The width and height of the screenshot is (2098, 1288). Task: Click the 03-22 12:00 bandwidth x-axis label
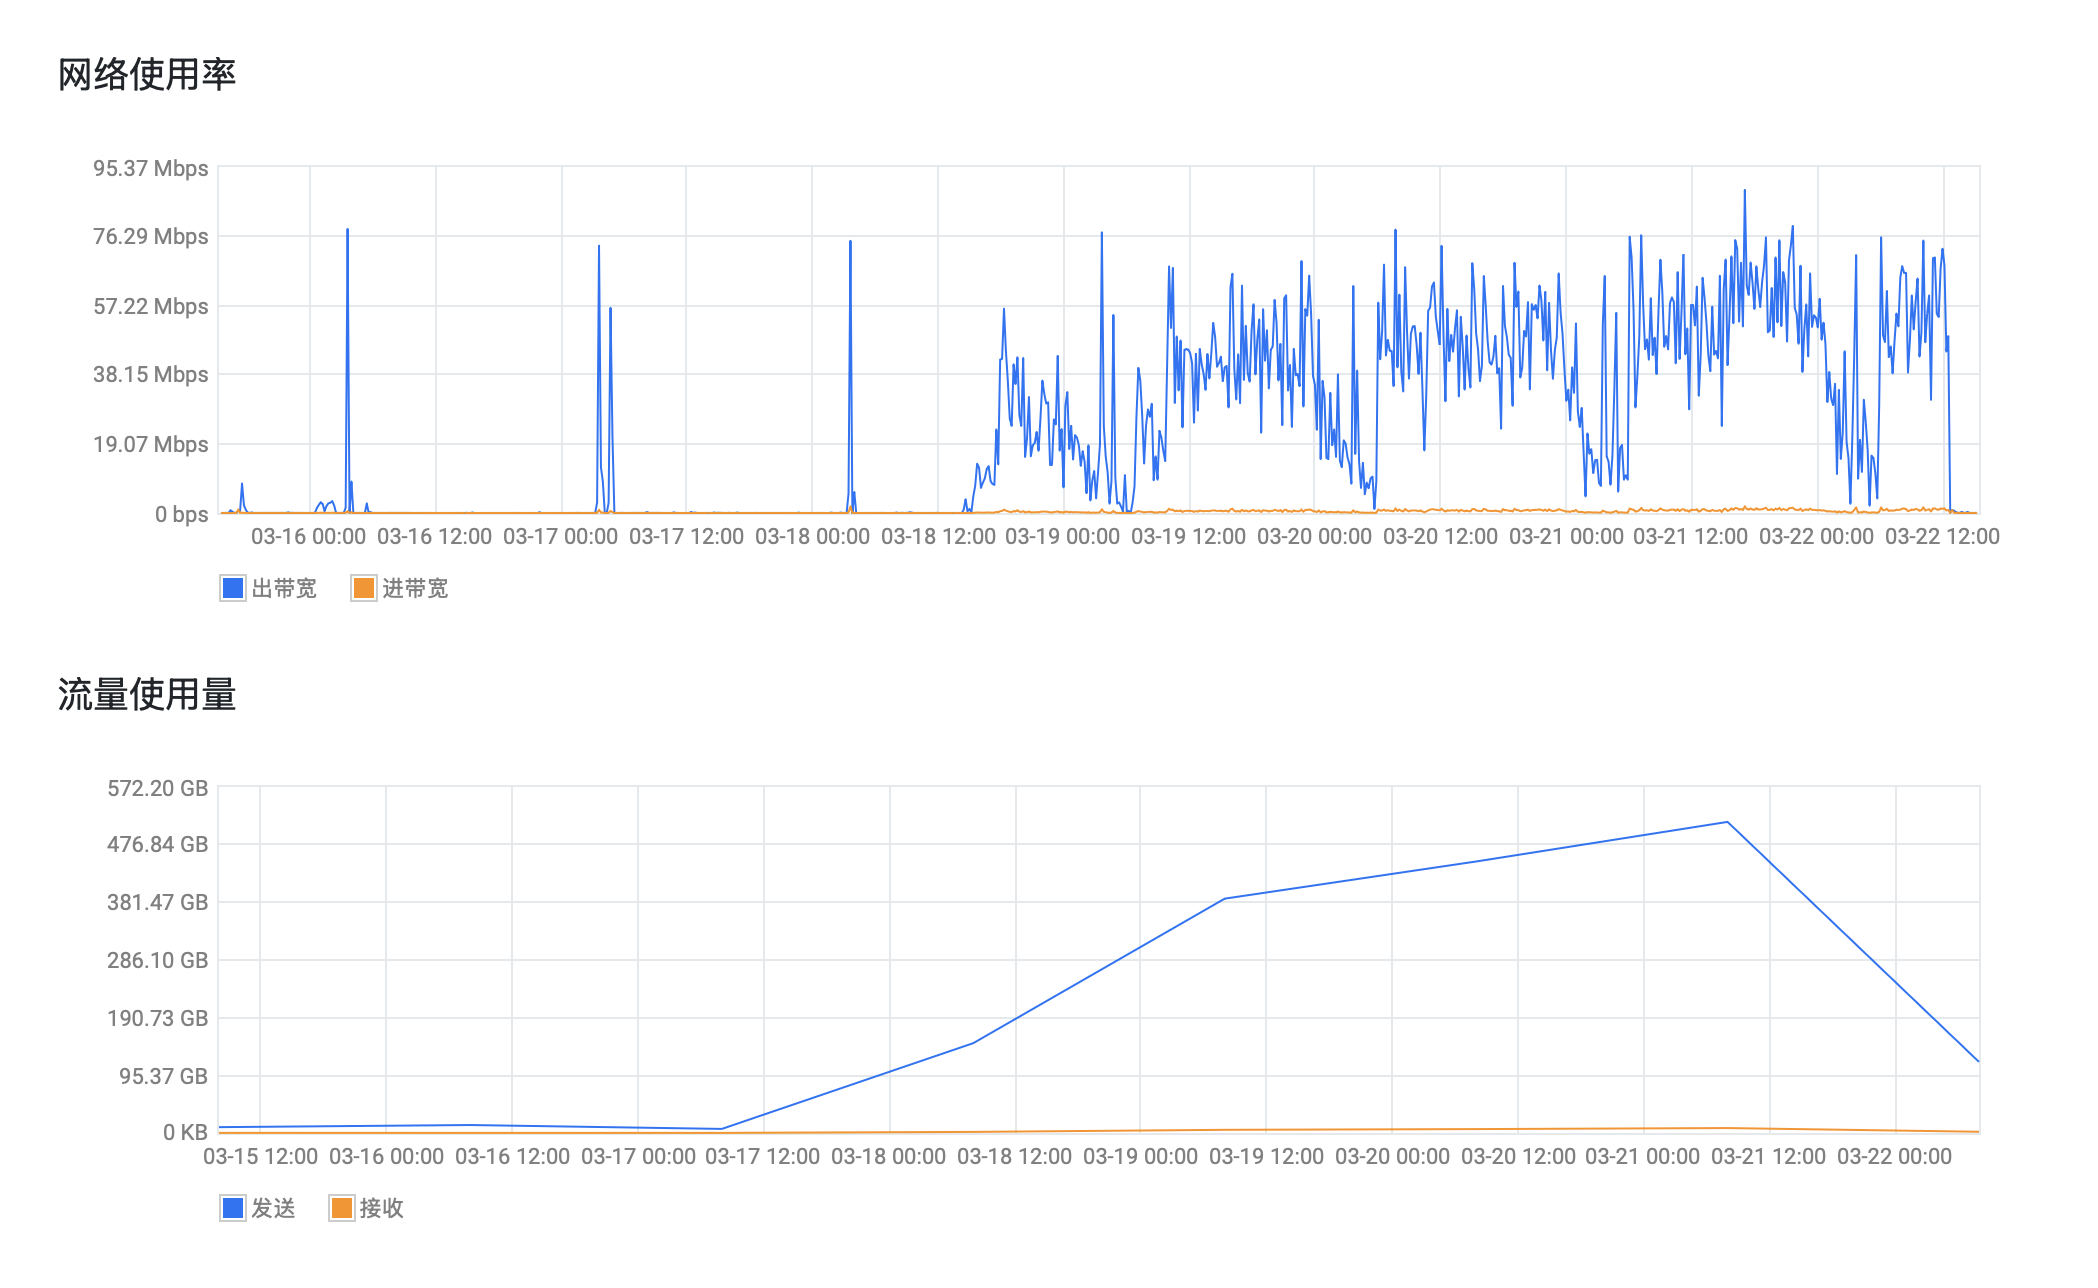(x=1942, y=536)
